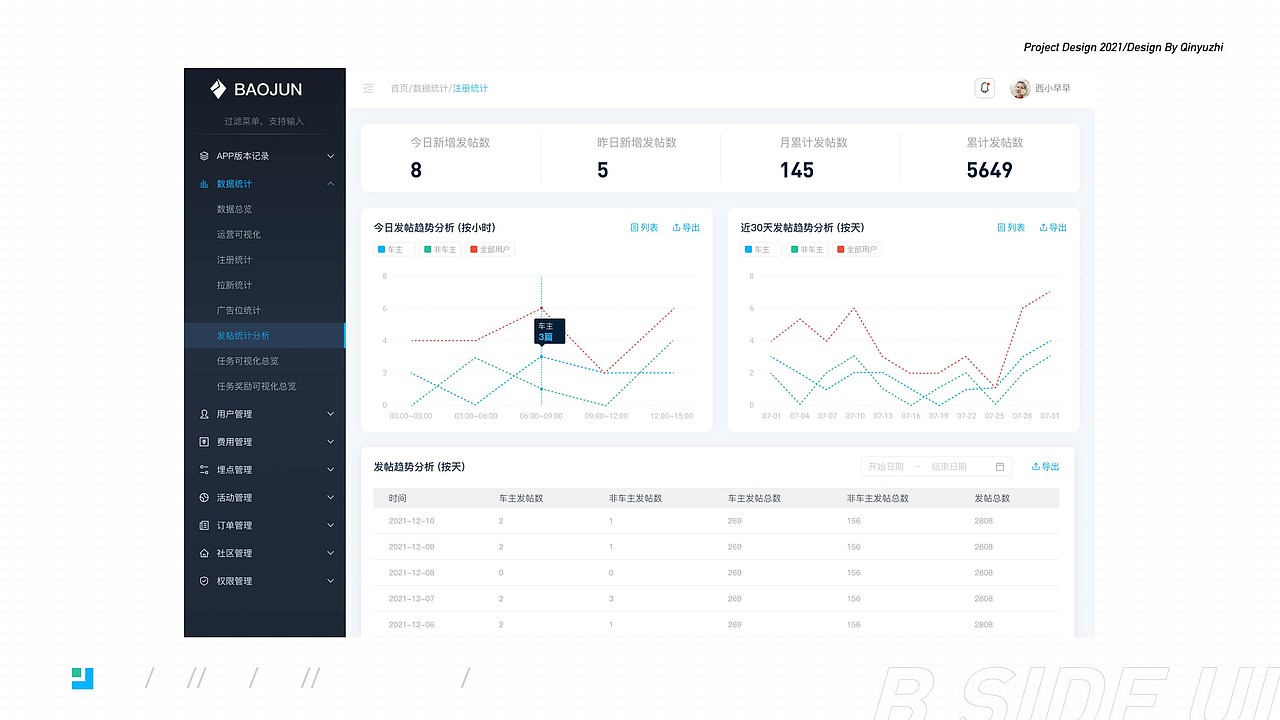Click the chart tooltip showing 车主 3篇

pos(549,332)
